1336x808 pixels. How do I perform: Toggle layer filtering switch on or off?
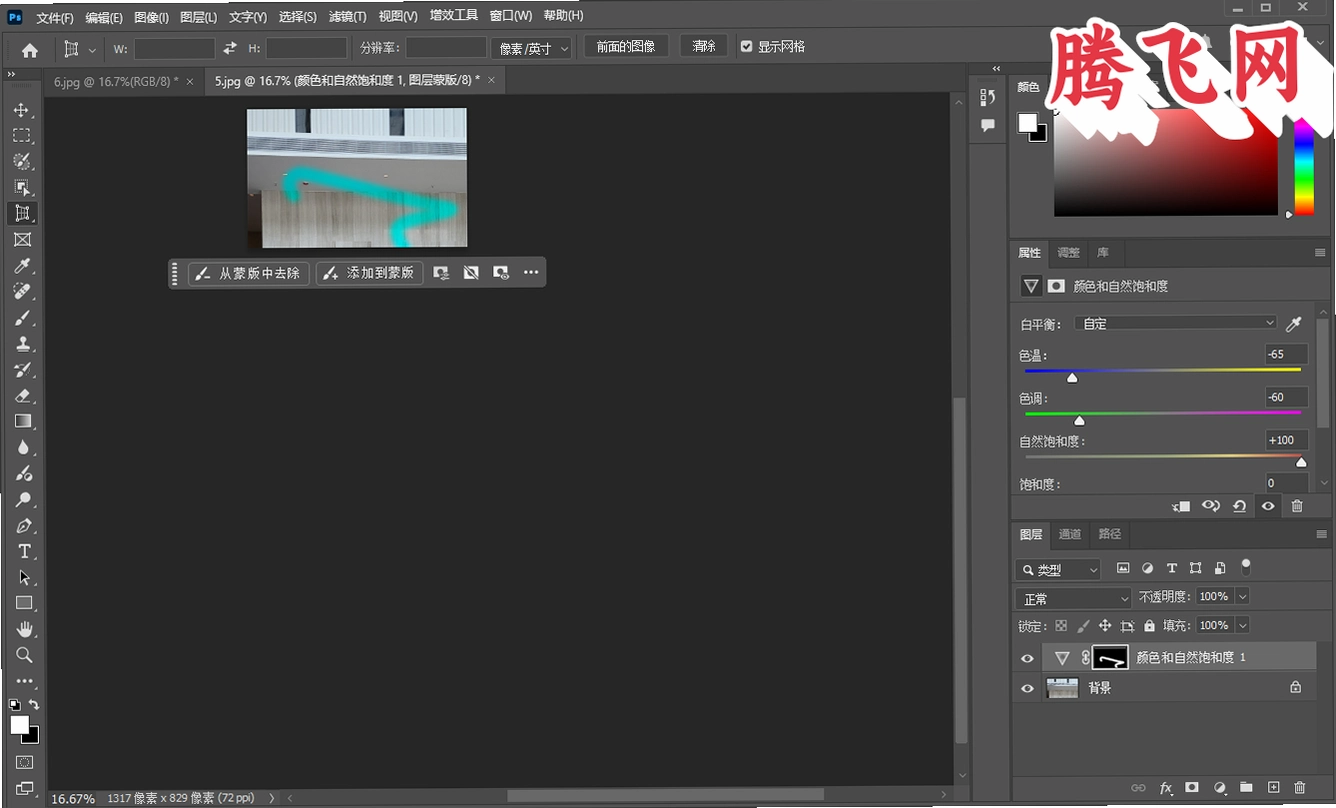click(1246, 567)
